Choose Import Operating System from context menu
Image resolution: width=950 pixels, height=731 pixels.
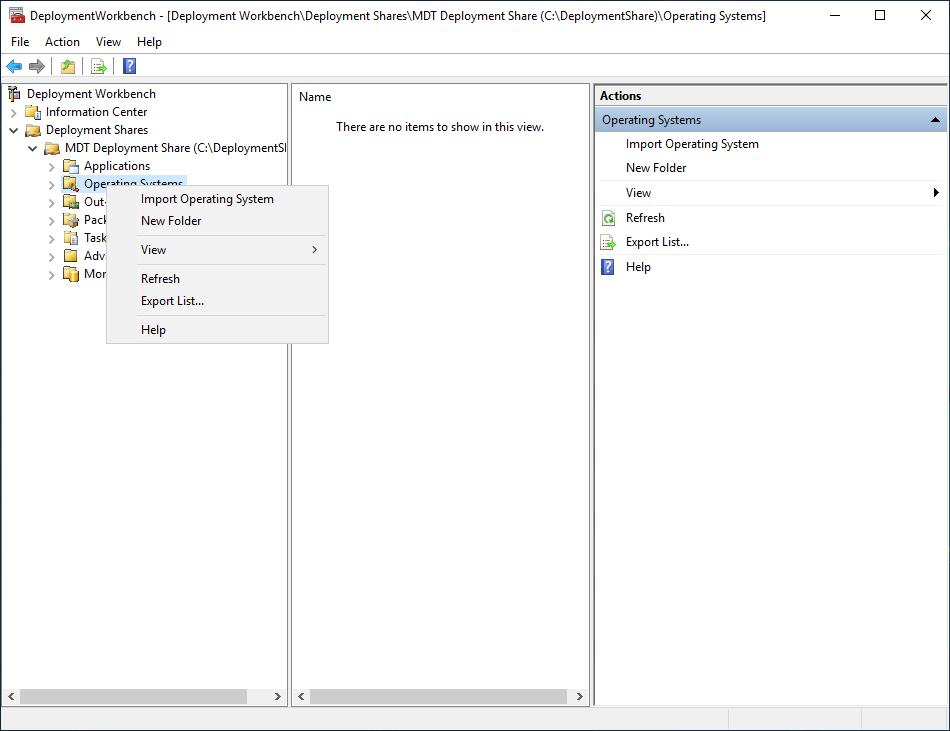(x=207, y=199)
